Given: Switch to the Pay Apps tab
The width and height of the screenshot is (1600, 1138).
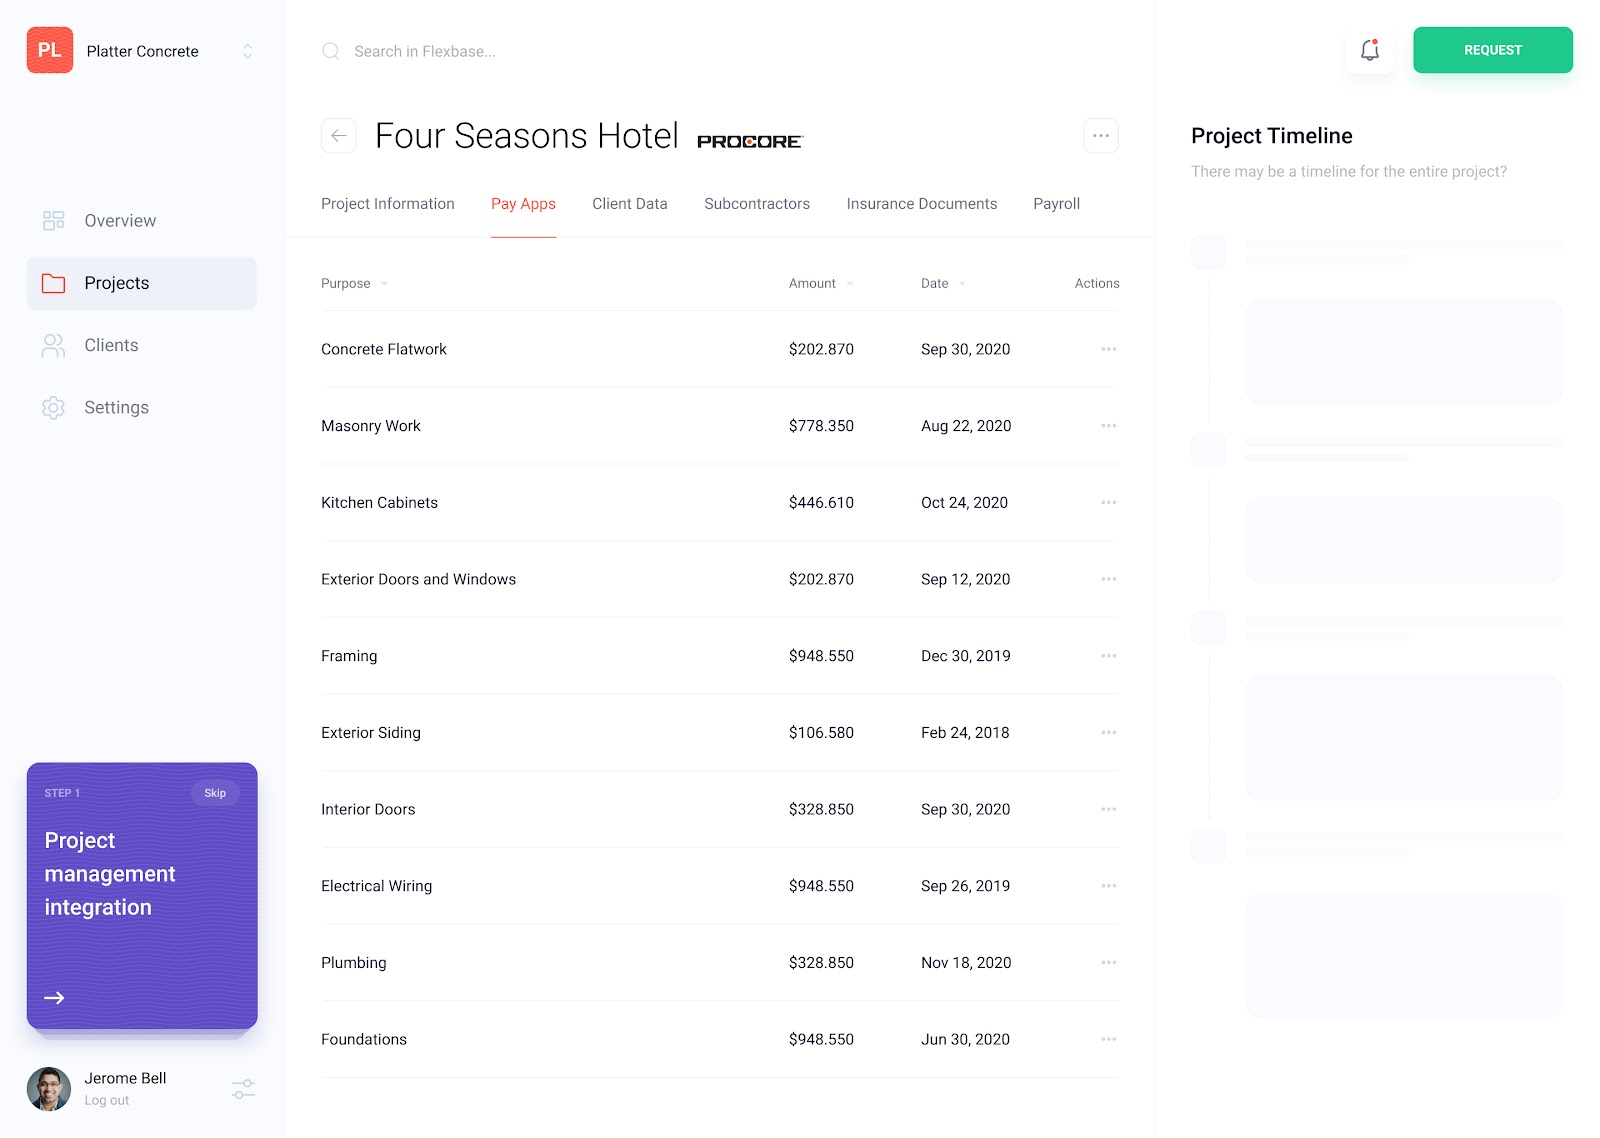Looking at the screenshot, I should [x=523, y=204].
